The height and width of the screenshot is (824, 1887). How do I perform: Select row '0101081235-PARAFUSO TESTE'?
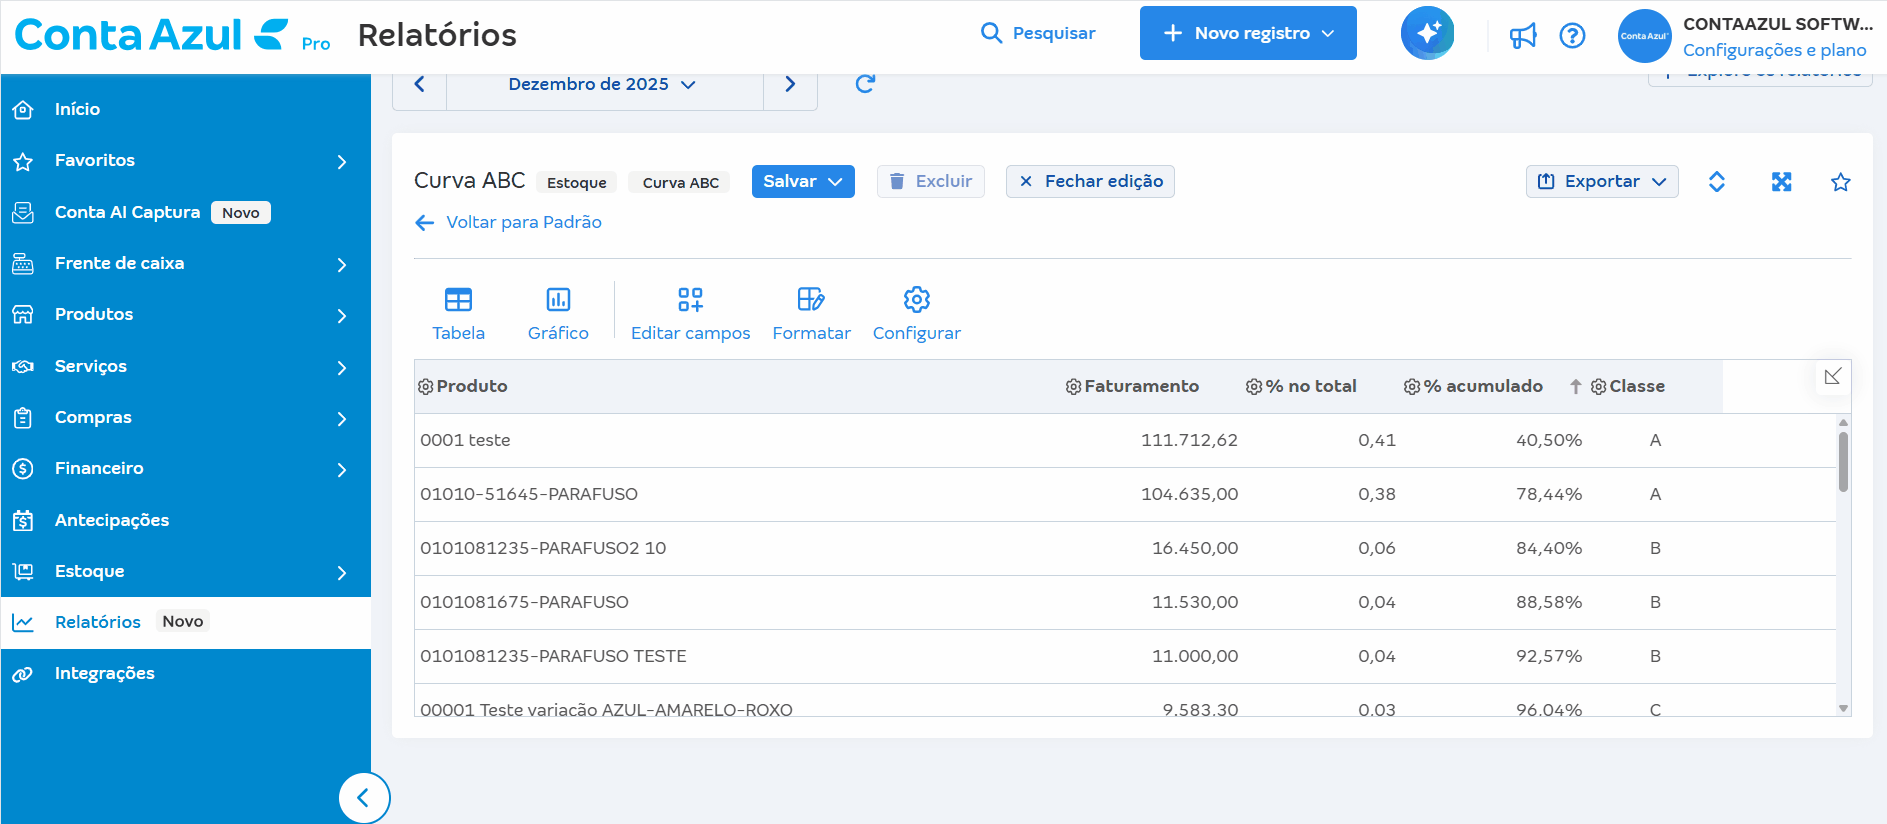point(1125,657)
